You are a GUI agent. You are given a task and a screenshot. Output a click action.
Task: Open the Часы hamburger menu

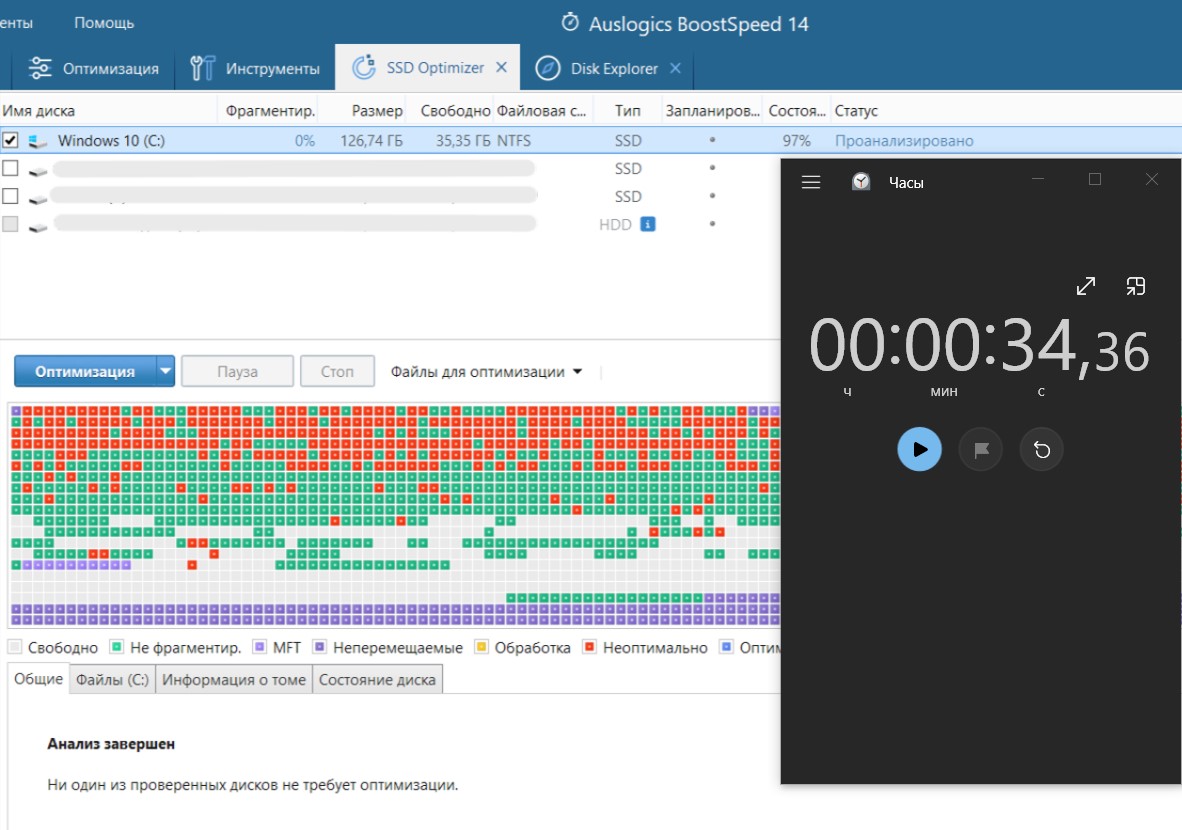[811, 182]
